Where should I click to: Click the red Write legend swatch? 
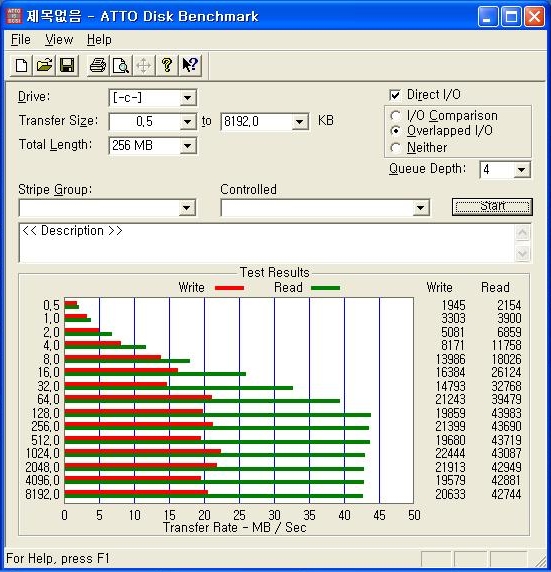tap(230, 288)
